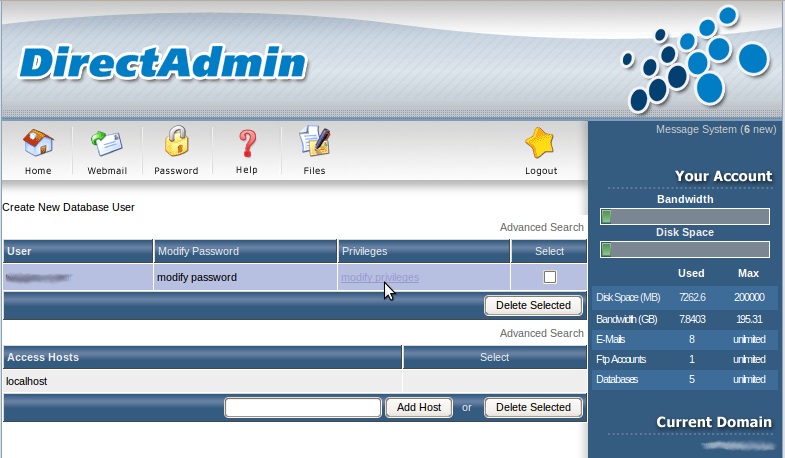Sort by the User column header

coord(78,251)
